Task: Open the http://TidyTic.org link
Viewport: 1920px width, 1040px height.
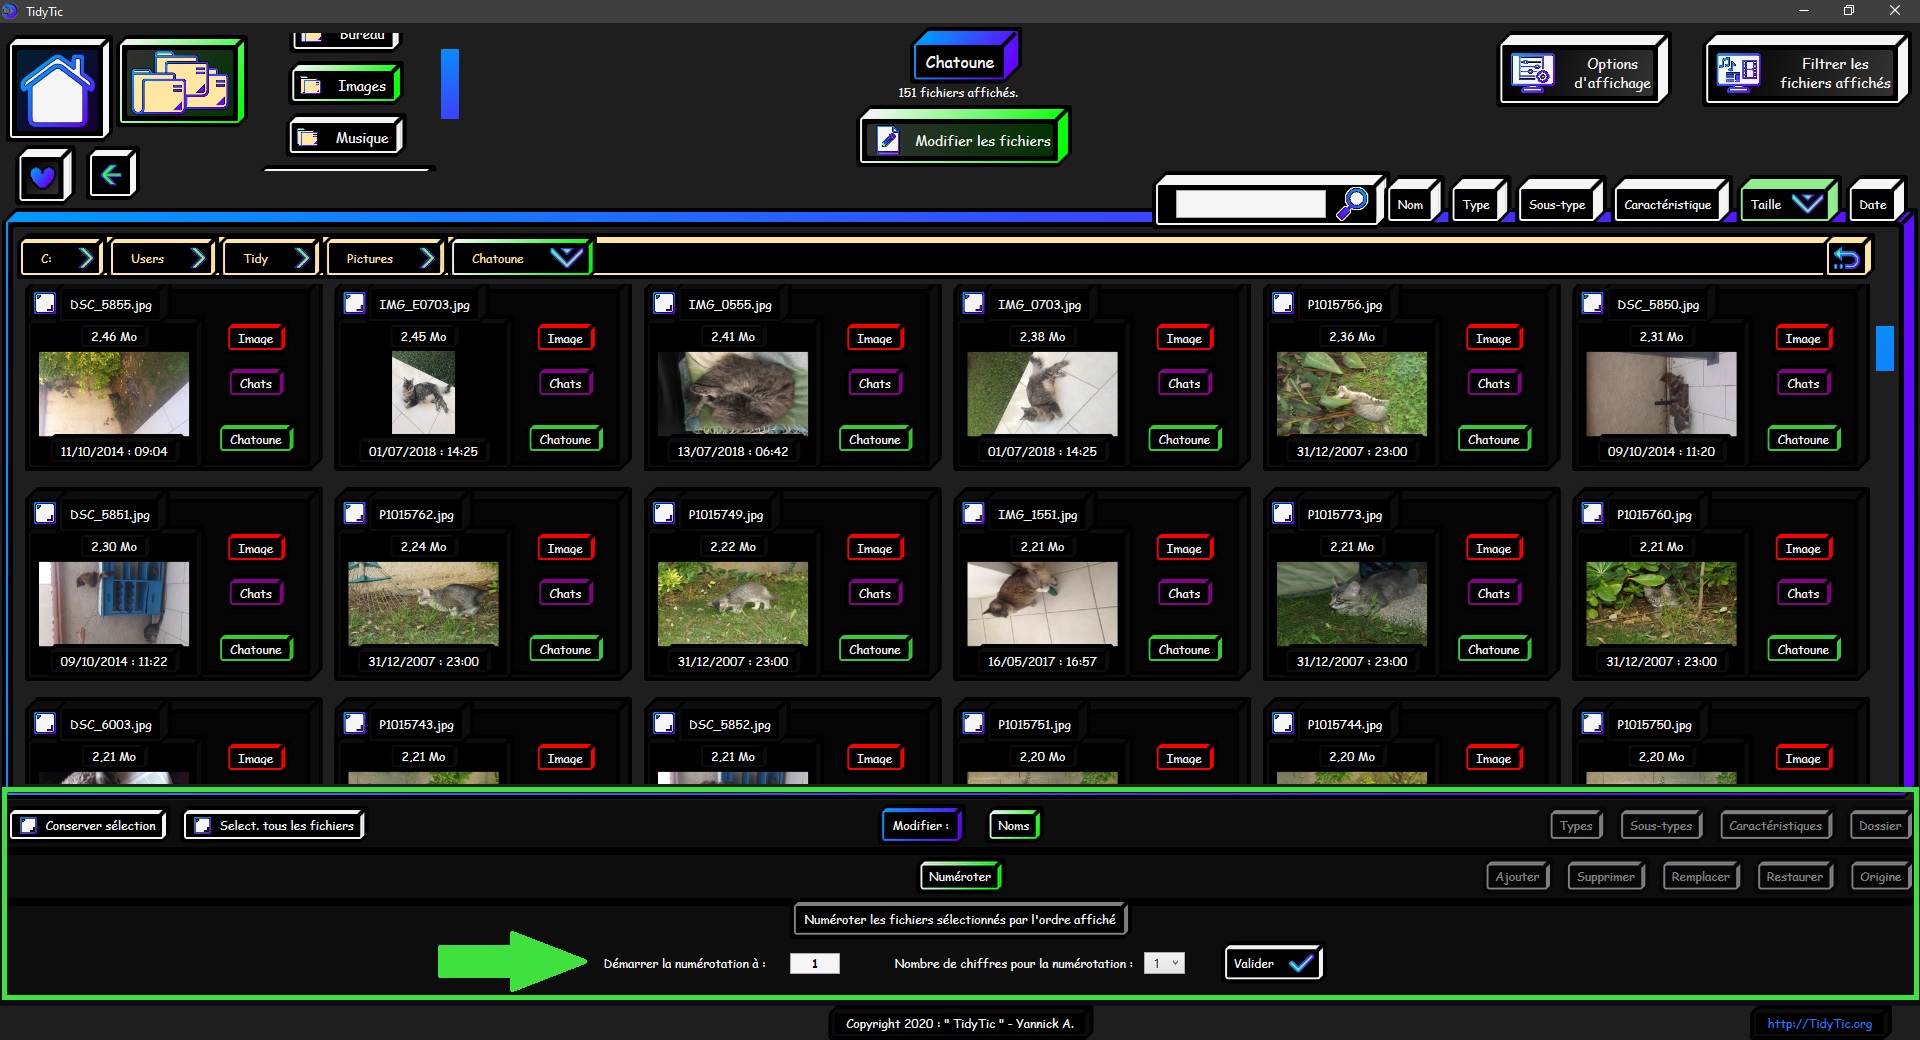Action: 1819,1023
